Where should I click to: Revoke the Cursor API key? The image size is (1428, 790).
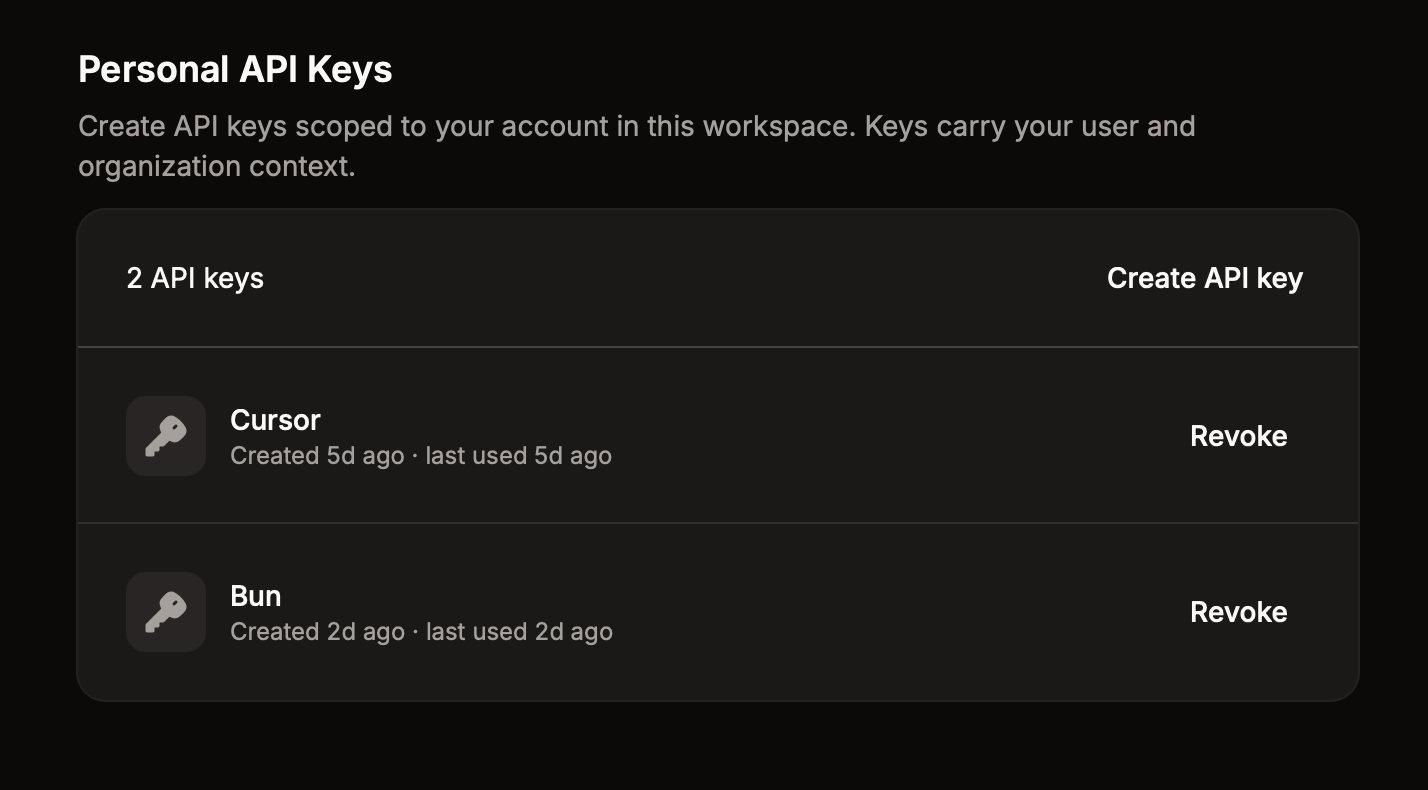pyautogui.click(x=1238, y=436)
